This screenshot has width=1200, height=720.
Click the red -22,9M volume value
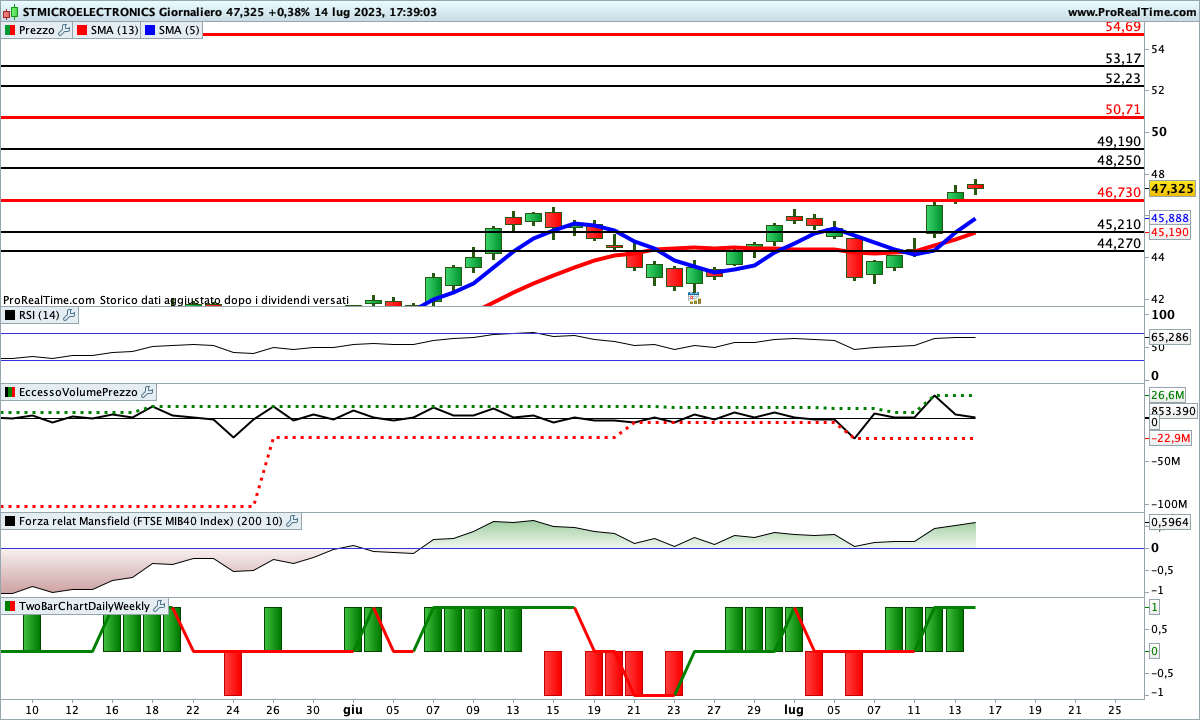coord(1169,438)
